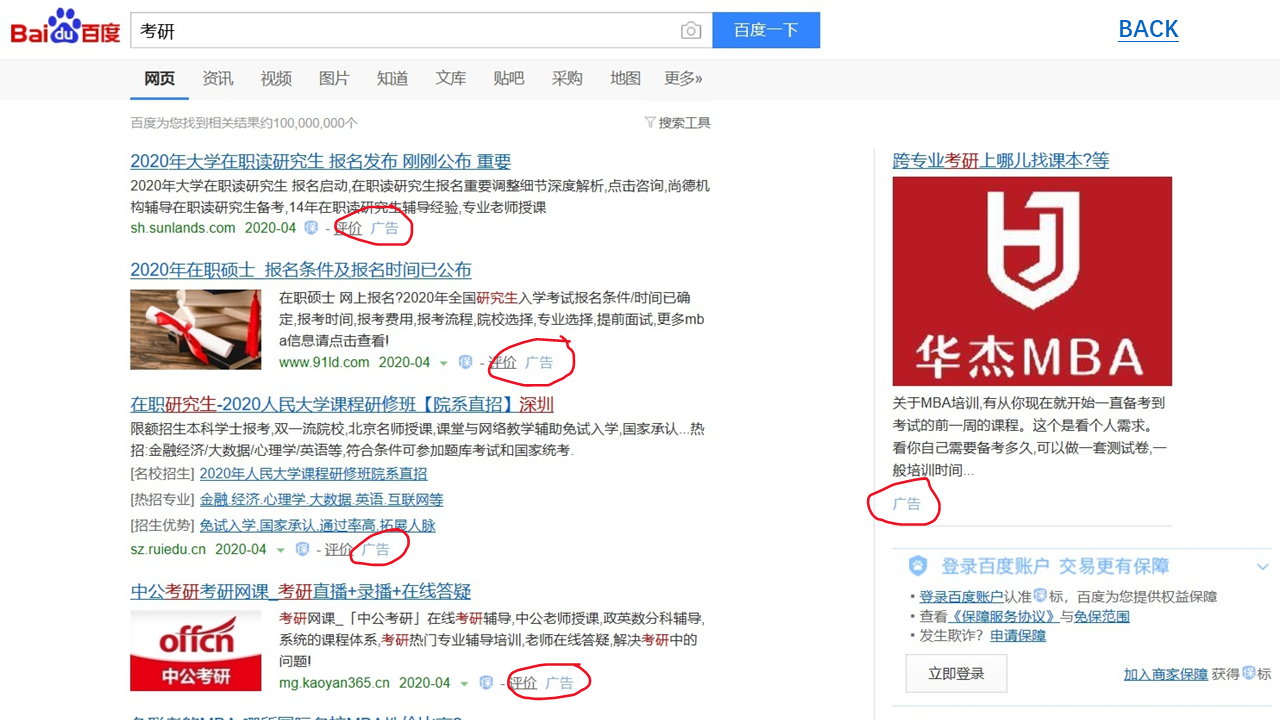
Task: Click the diploma scroll thumbnail
Action: (x=195, y=330)
